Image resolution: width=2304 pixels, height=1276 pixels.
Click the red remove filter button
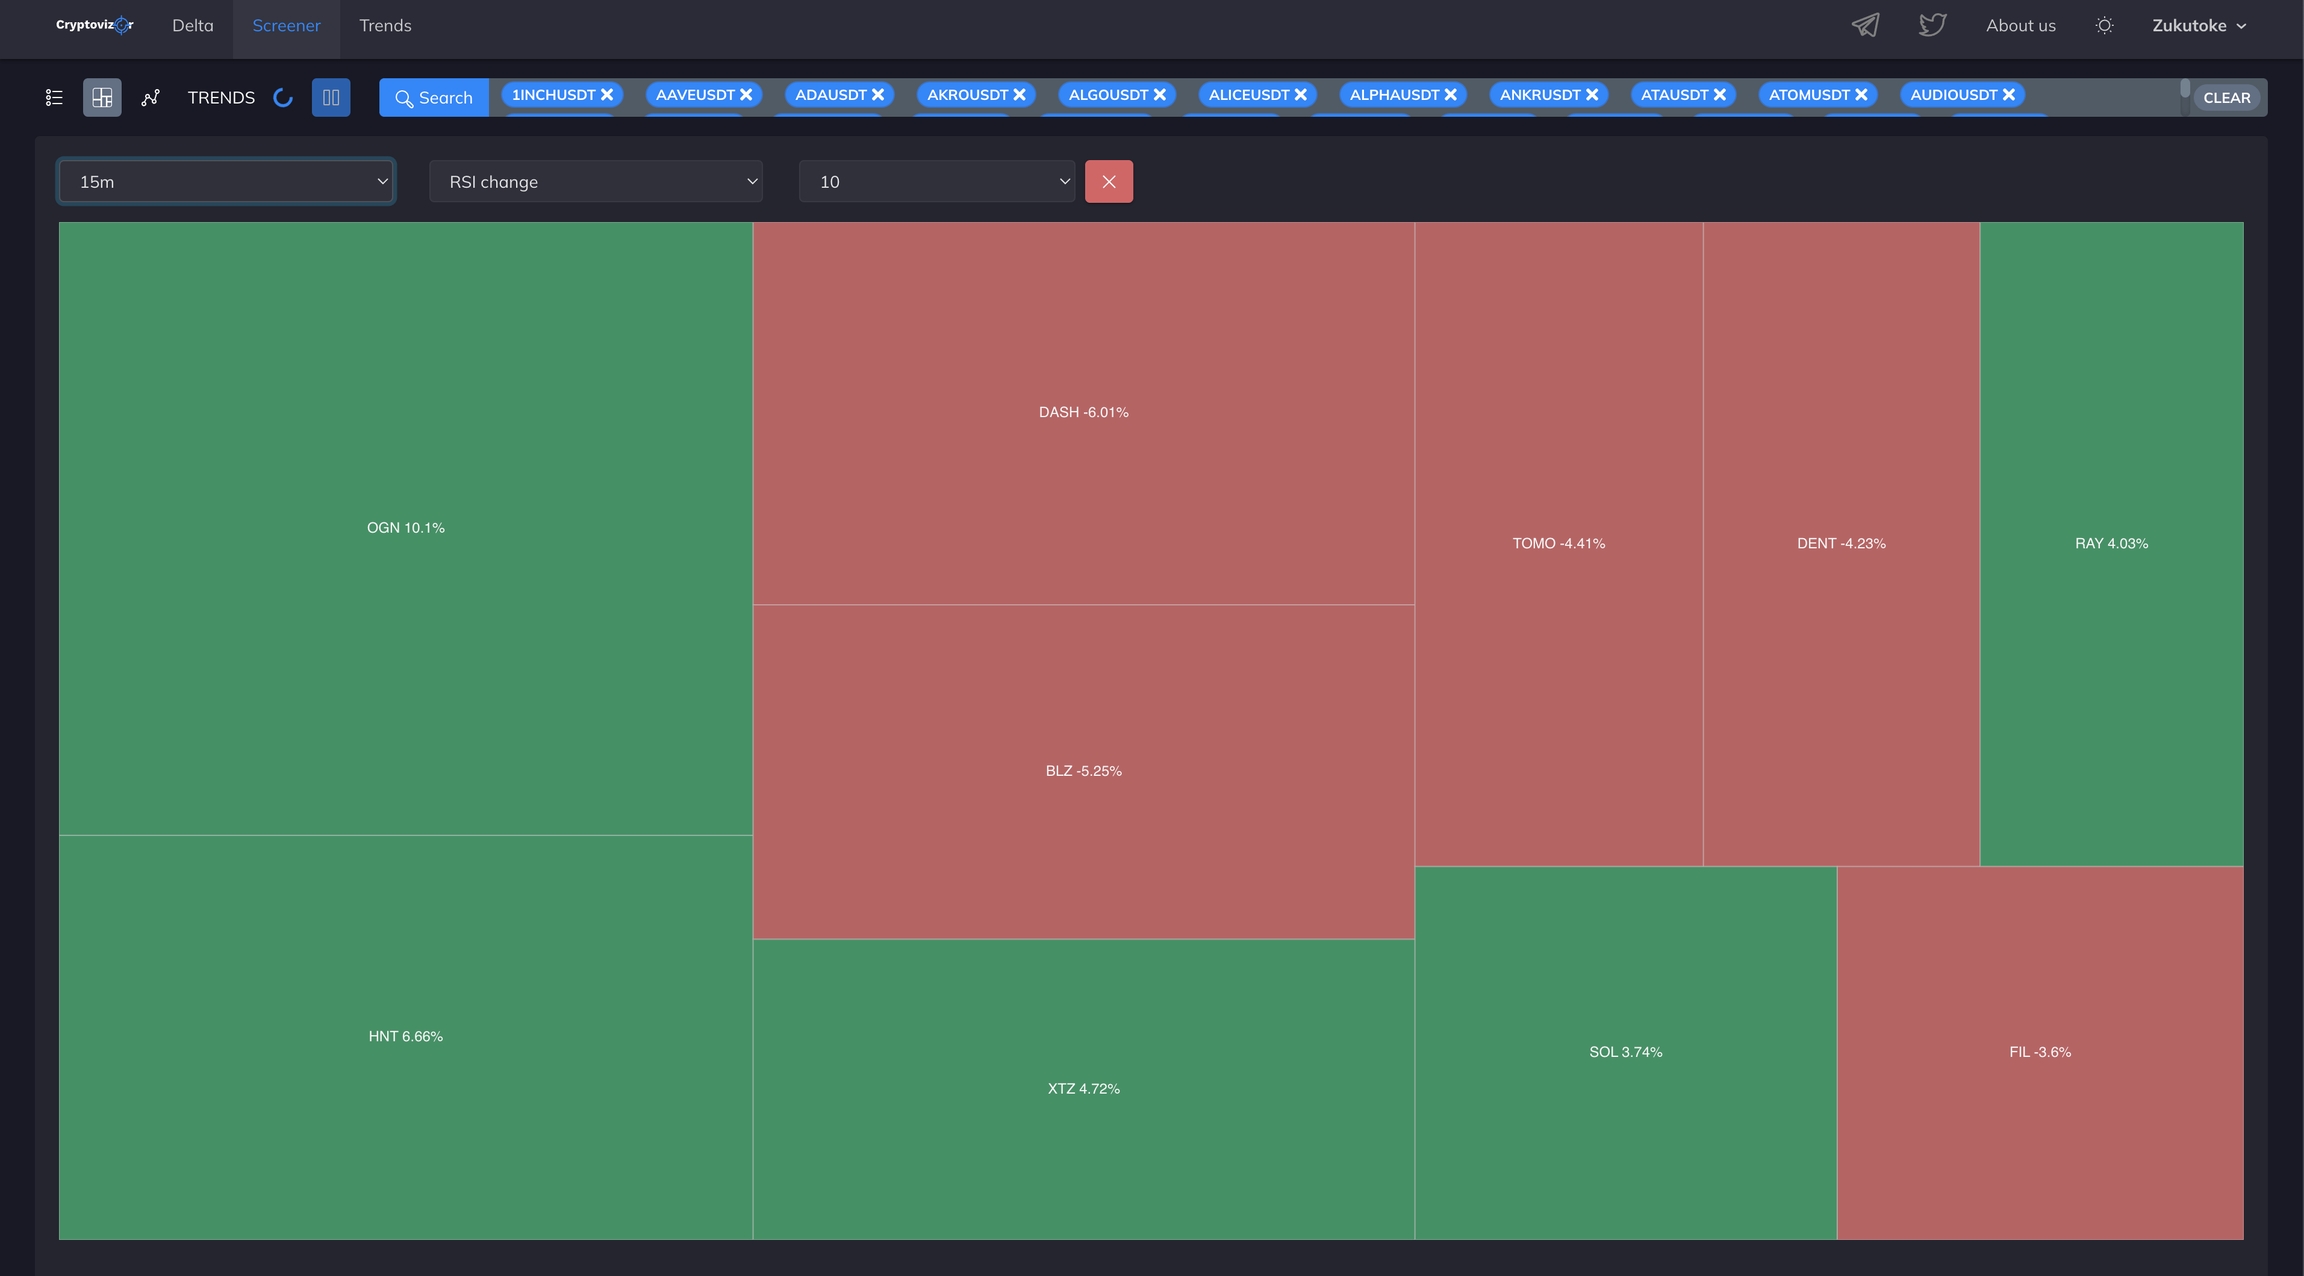(x=1108, y=181)
